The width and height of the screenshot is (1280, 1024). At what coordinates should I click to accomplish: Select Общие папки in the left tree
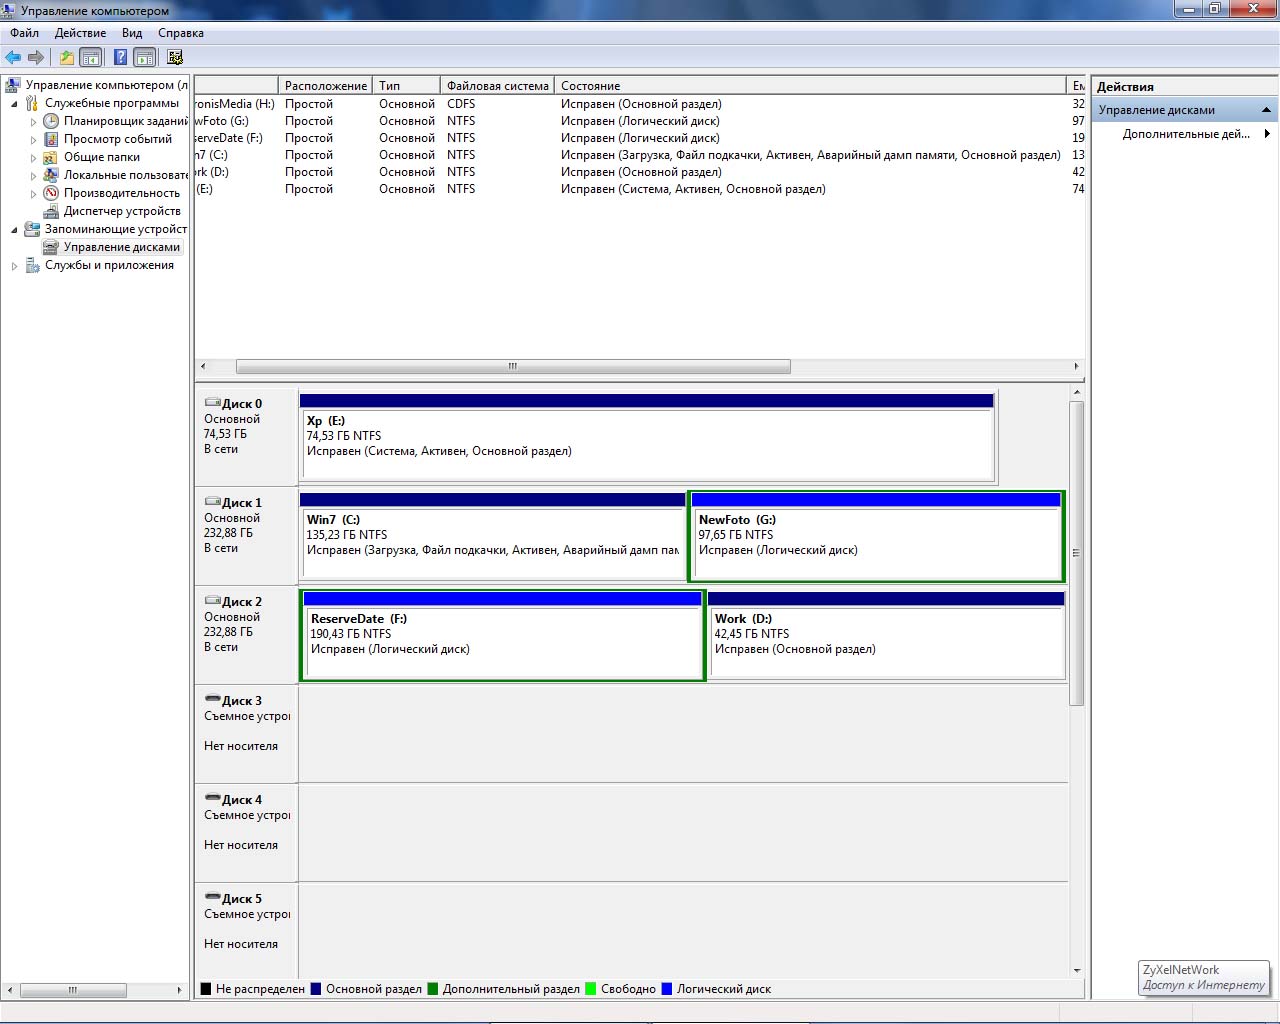[101, 157]
